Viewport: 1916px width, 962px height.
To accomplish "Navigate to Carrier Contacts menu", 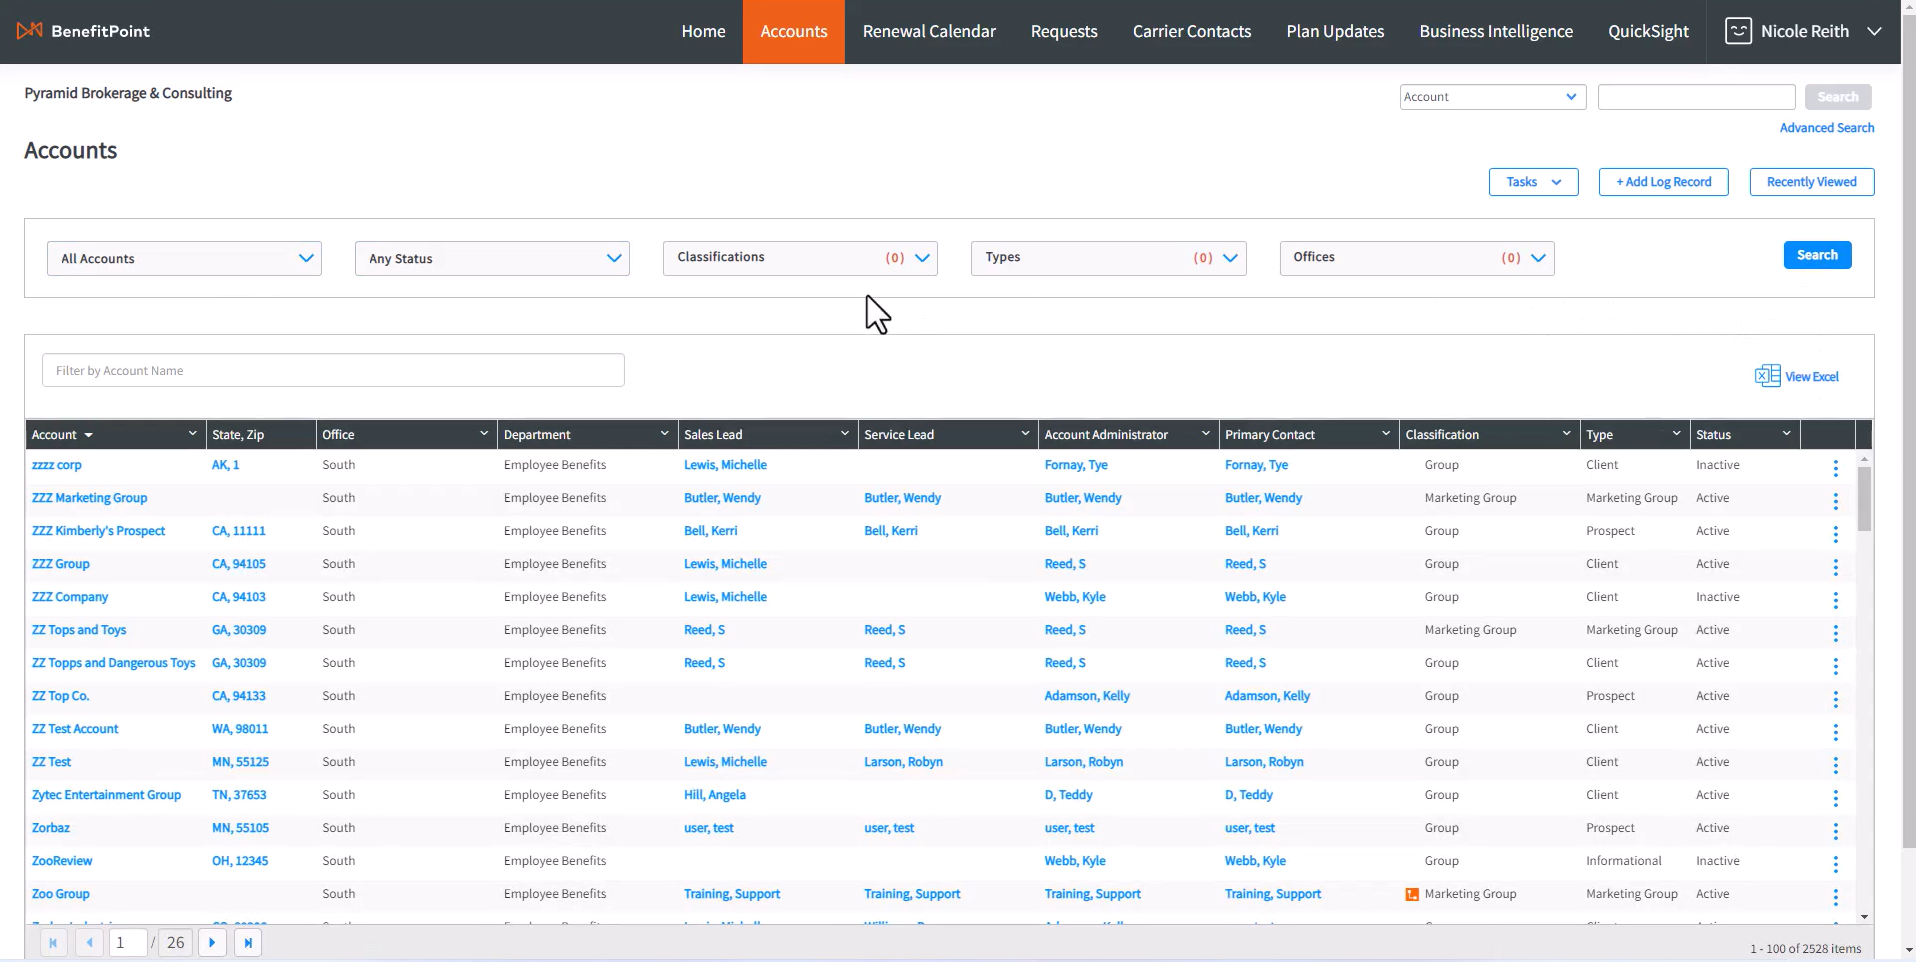I will (1191, 32).
